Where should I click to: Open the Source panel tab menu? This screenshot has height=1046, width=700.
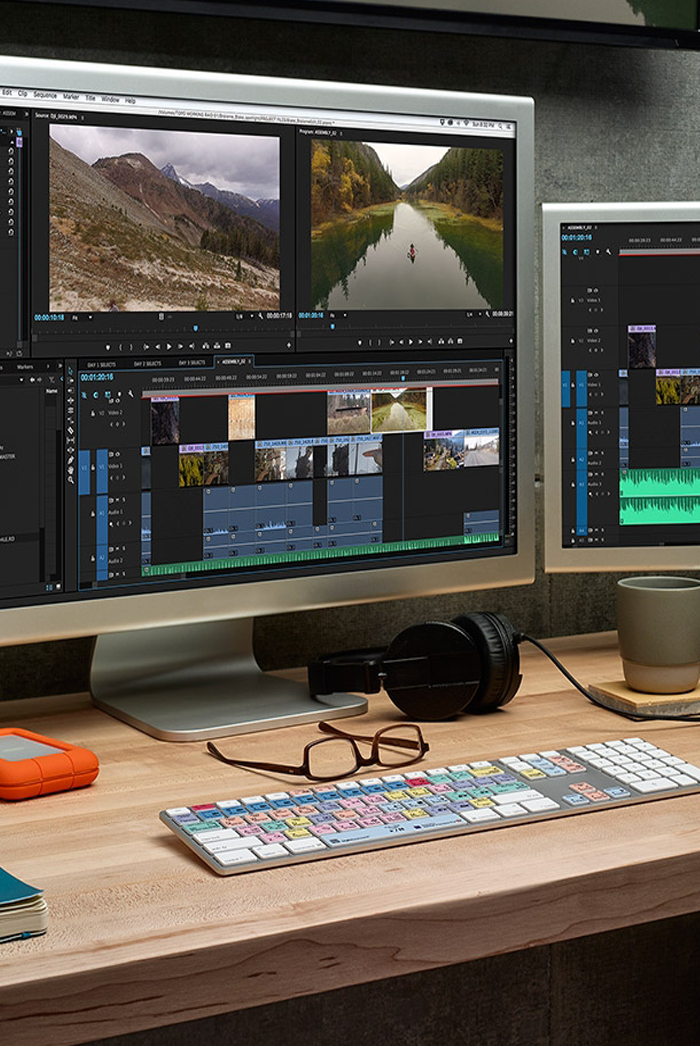82,117
